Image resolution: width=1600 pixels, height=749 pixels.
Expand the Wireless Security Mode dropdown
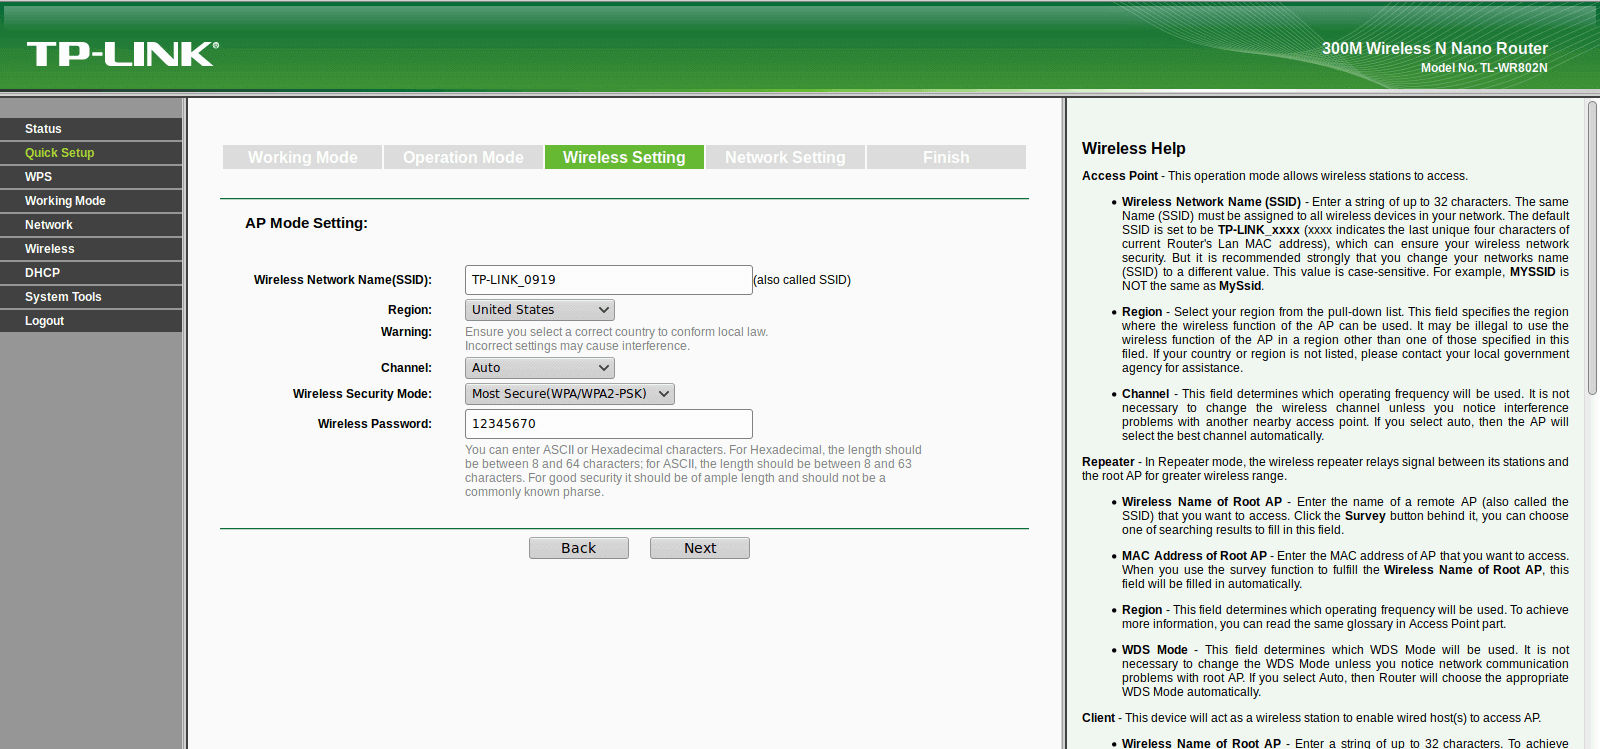[x=570, y=394]
